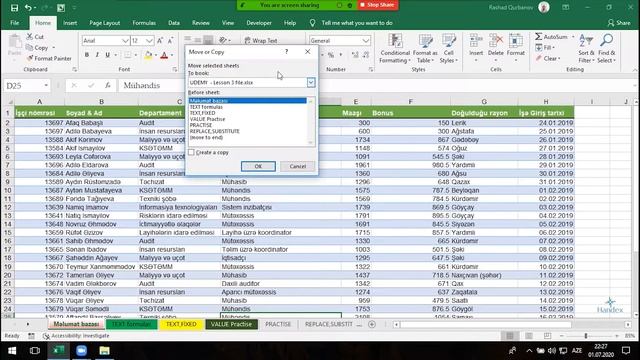Click OK in Move or Copy dialog

click(258, 166)
